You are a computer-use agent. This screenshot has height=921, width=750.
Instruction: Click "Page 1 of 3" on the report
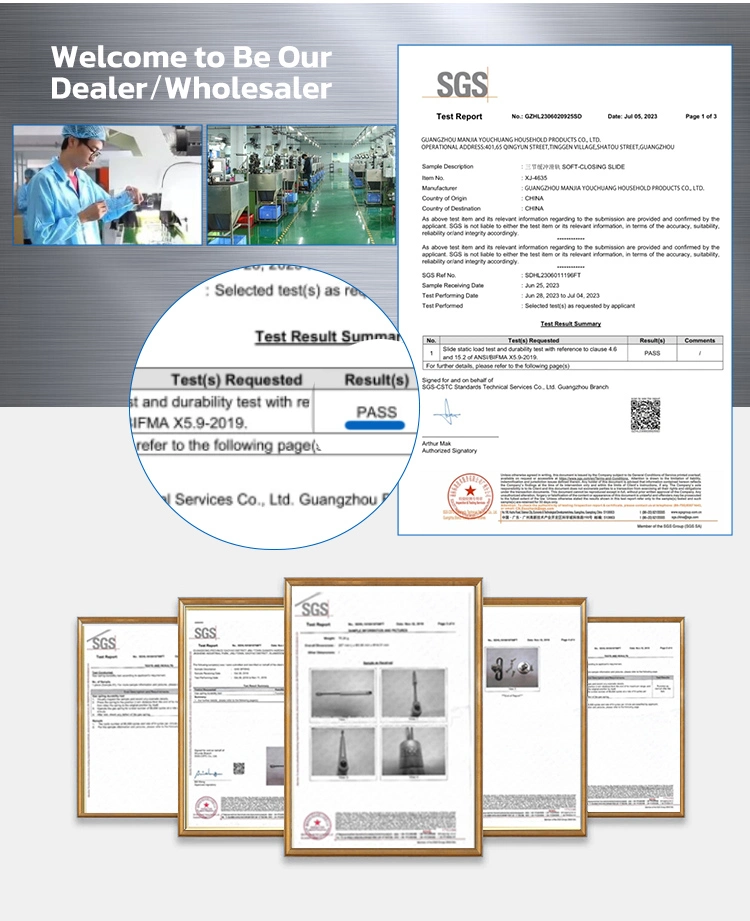click(701, 116)
